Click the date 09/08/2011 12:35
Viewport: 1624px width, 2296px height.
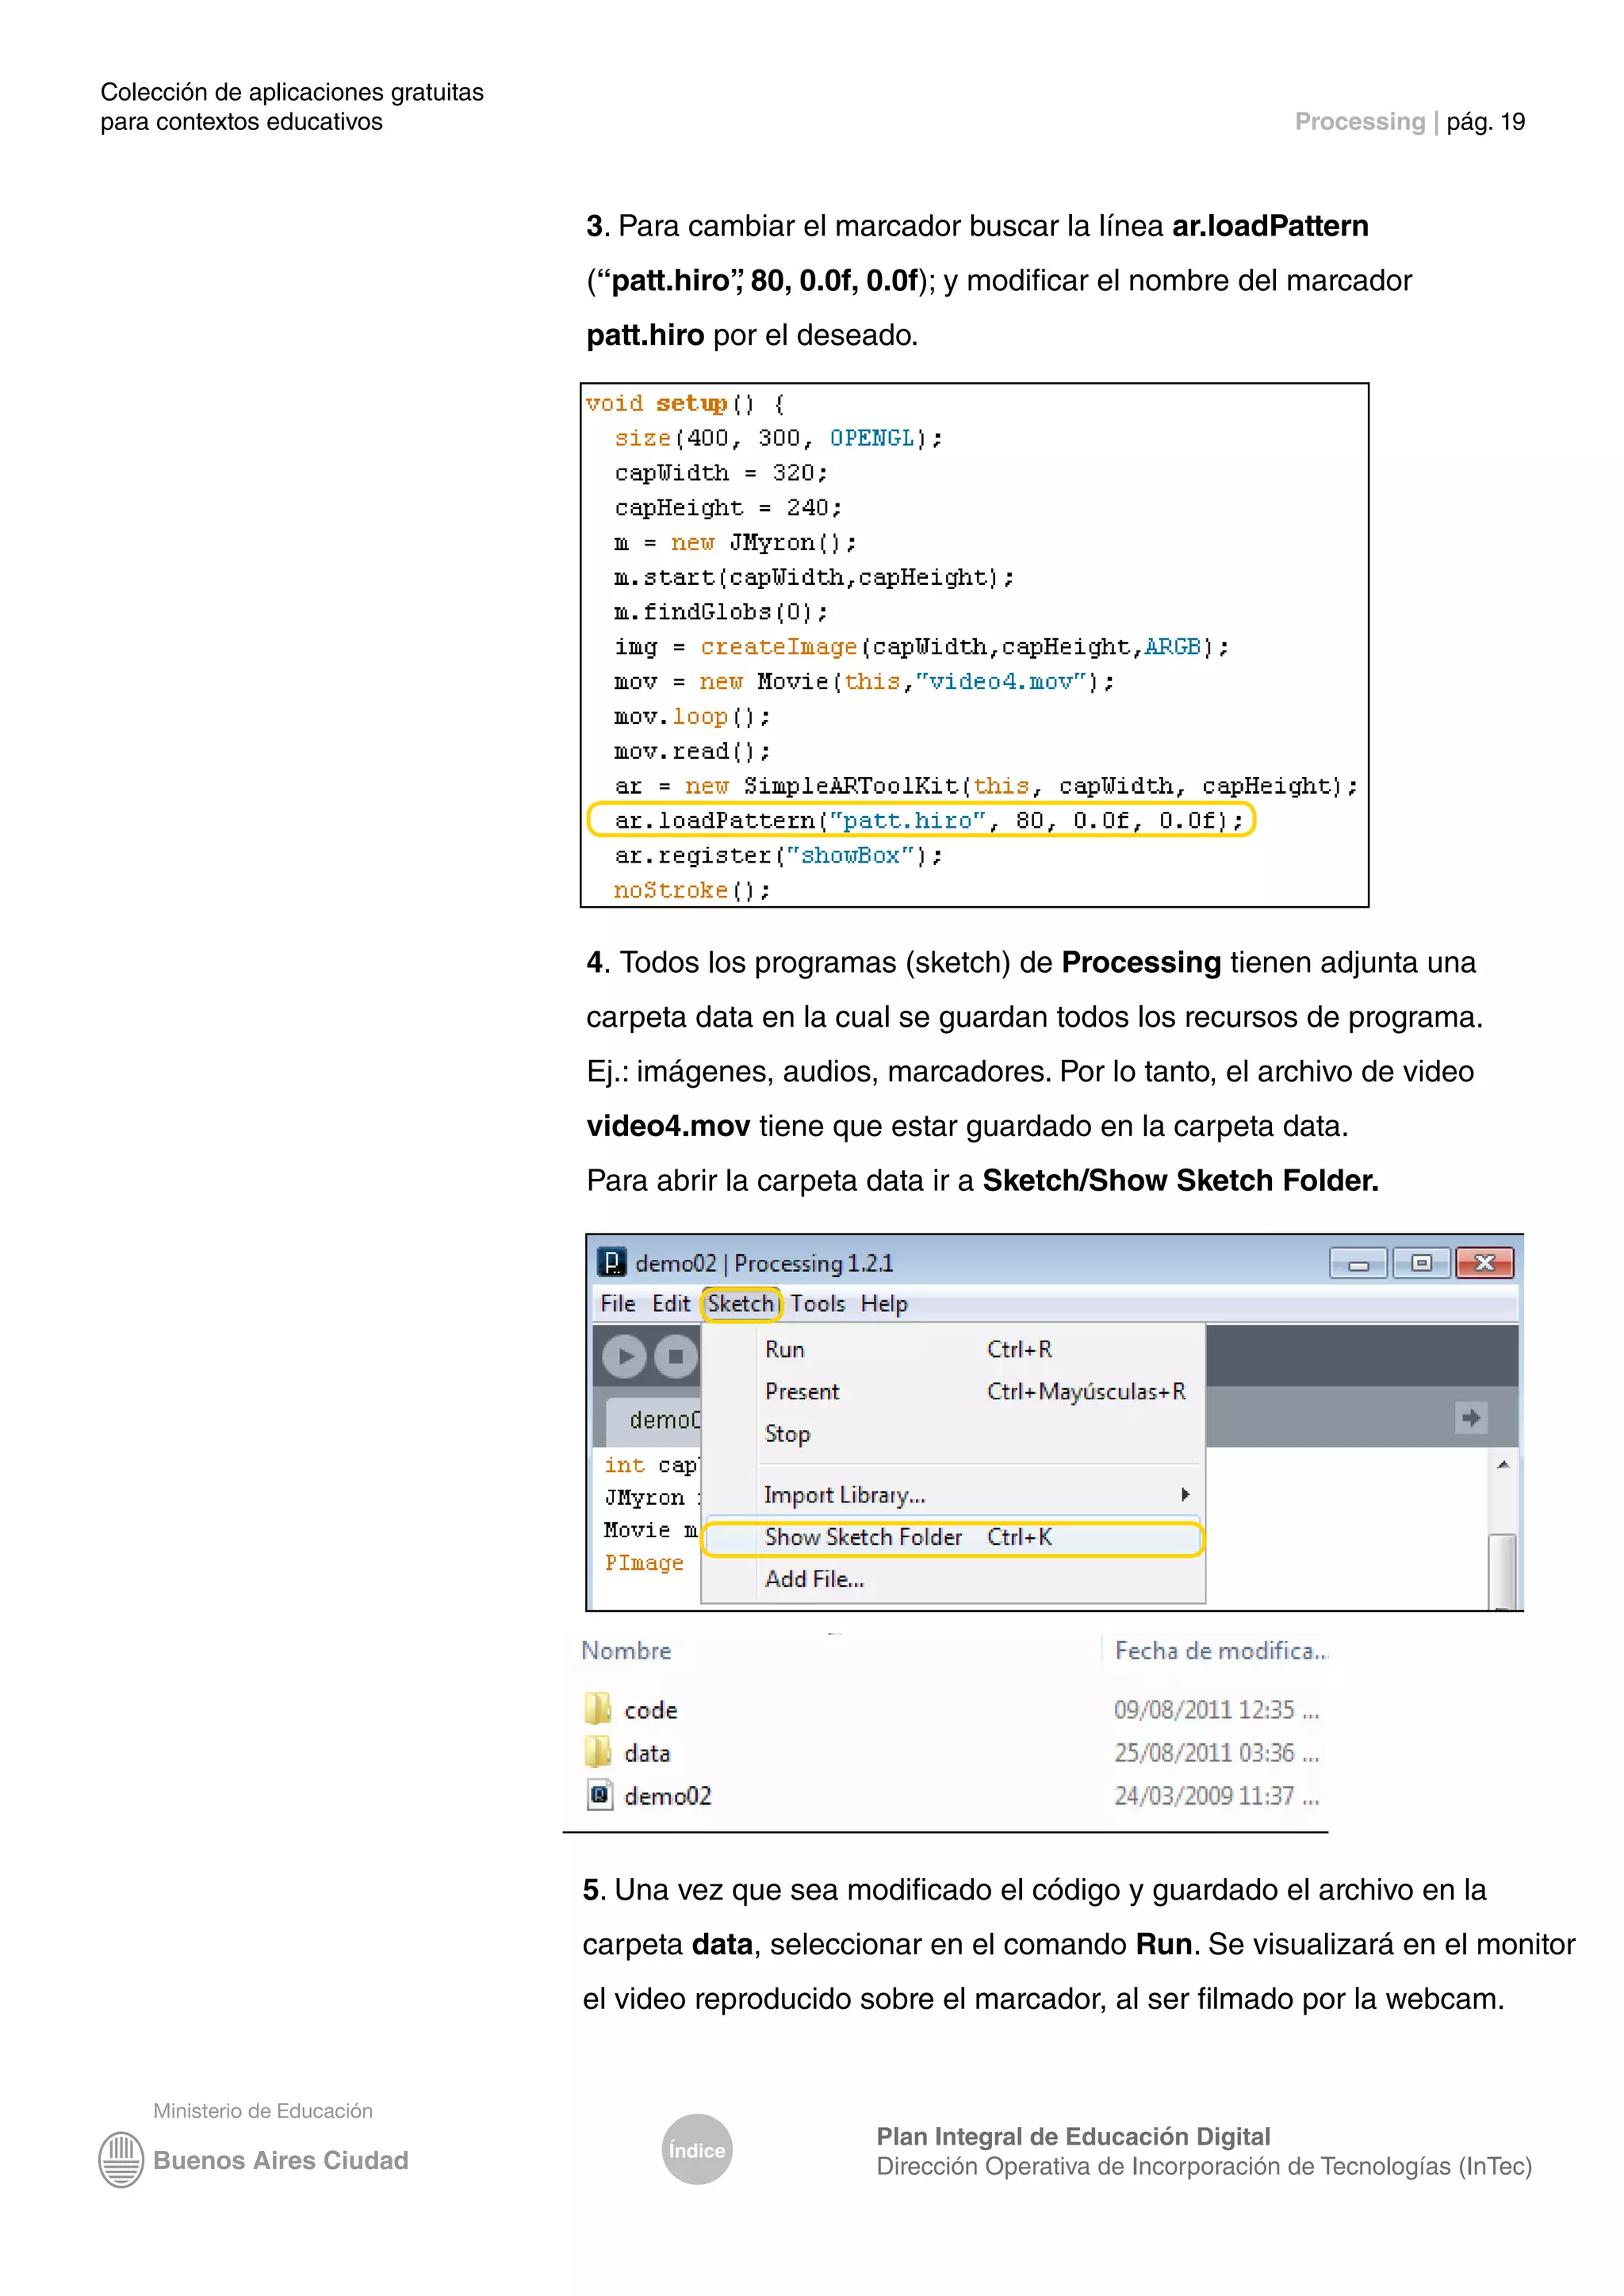coord(1217,1710)
